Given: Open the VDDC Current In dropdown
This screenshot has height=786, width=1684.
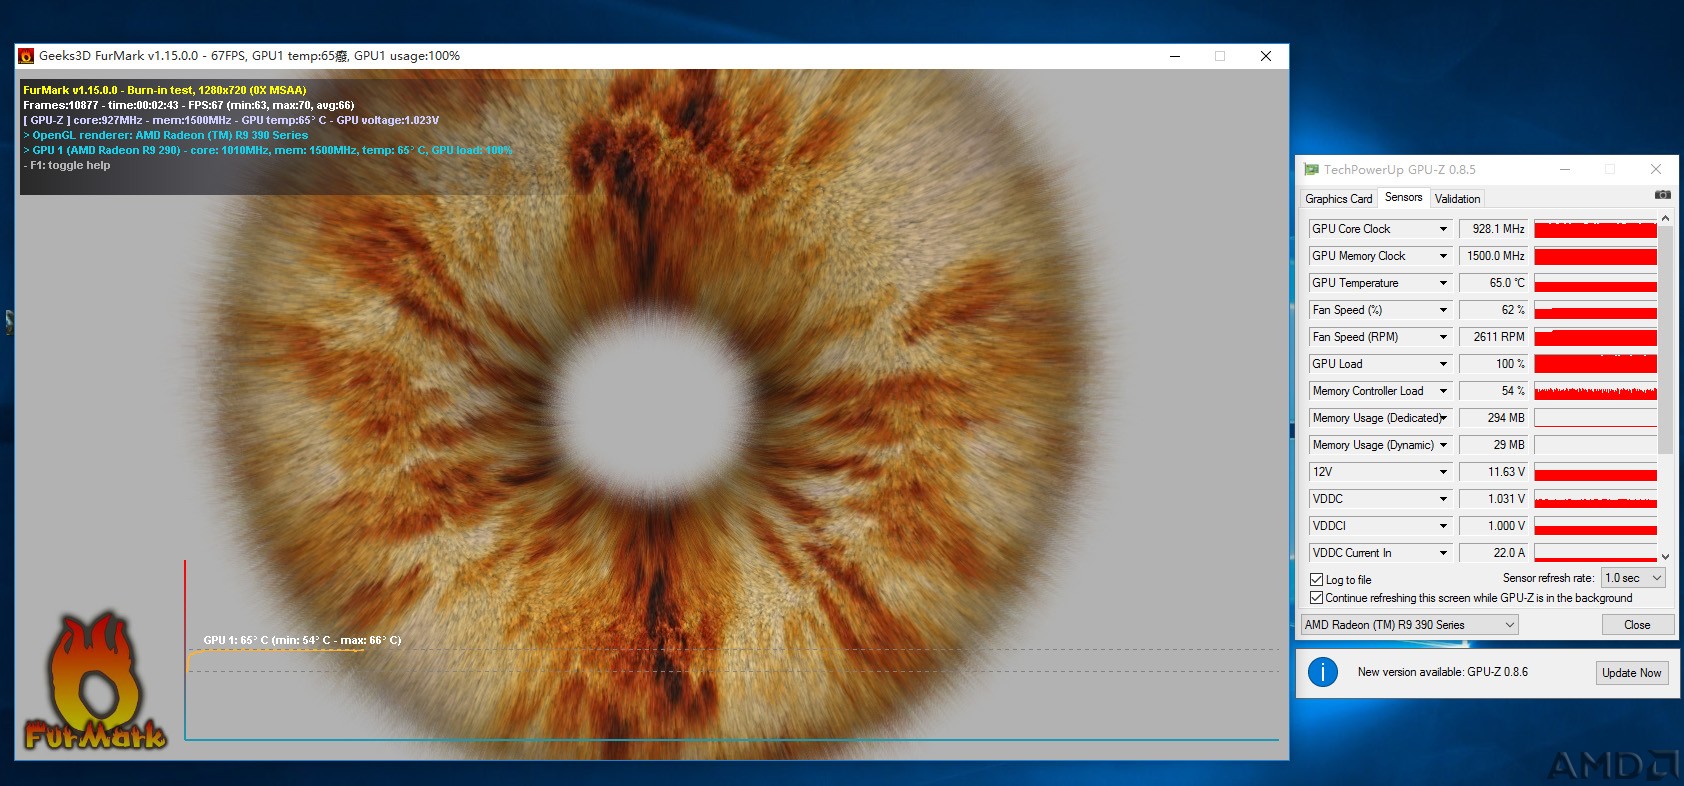Looking at the screenshot, I should pos(1443,553).
